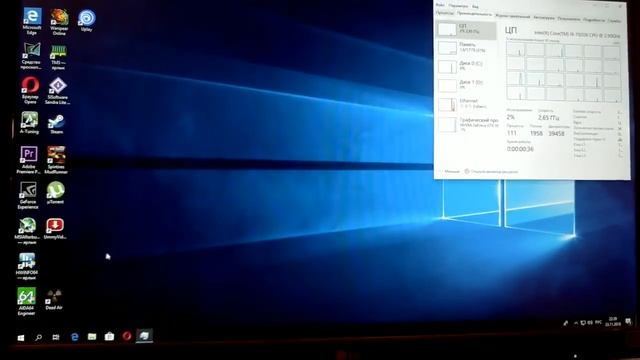The width and height of the screenshot is (640, 360).
Task: Switch to the Processes tab
Action: (444, 13)
